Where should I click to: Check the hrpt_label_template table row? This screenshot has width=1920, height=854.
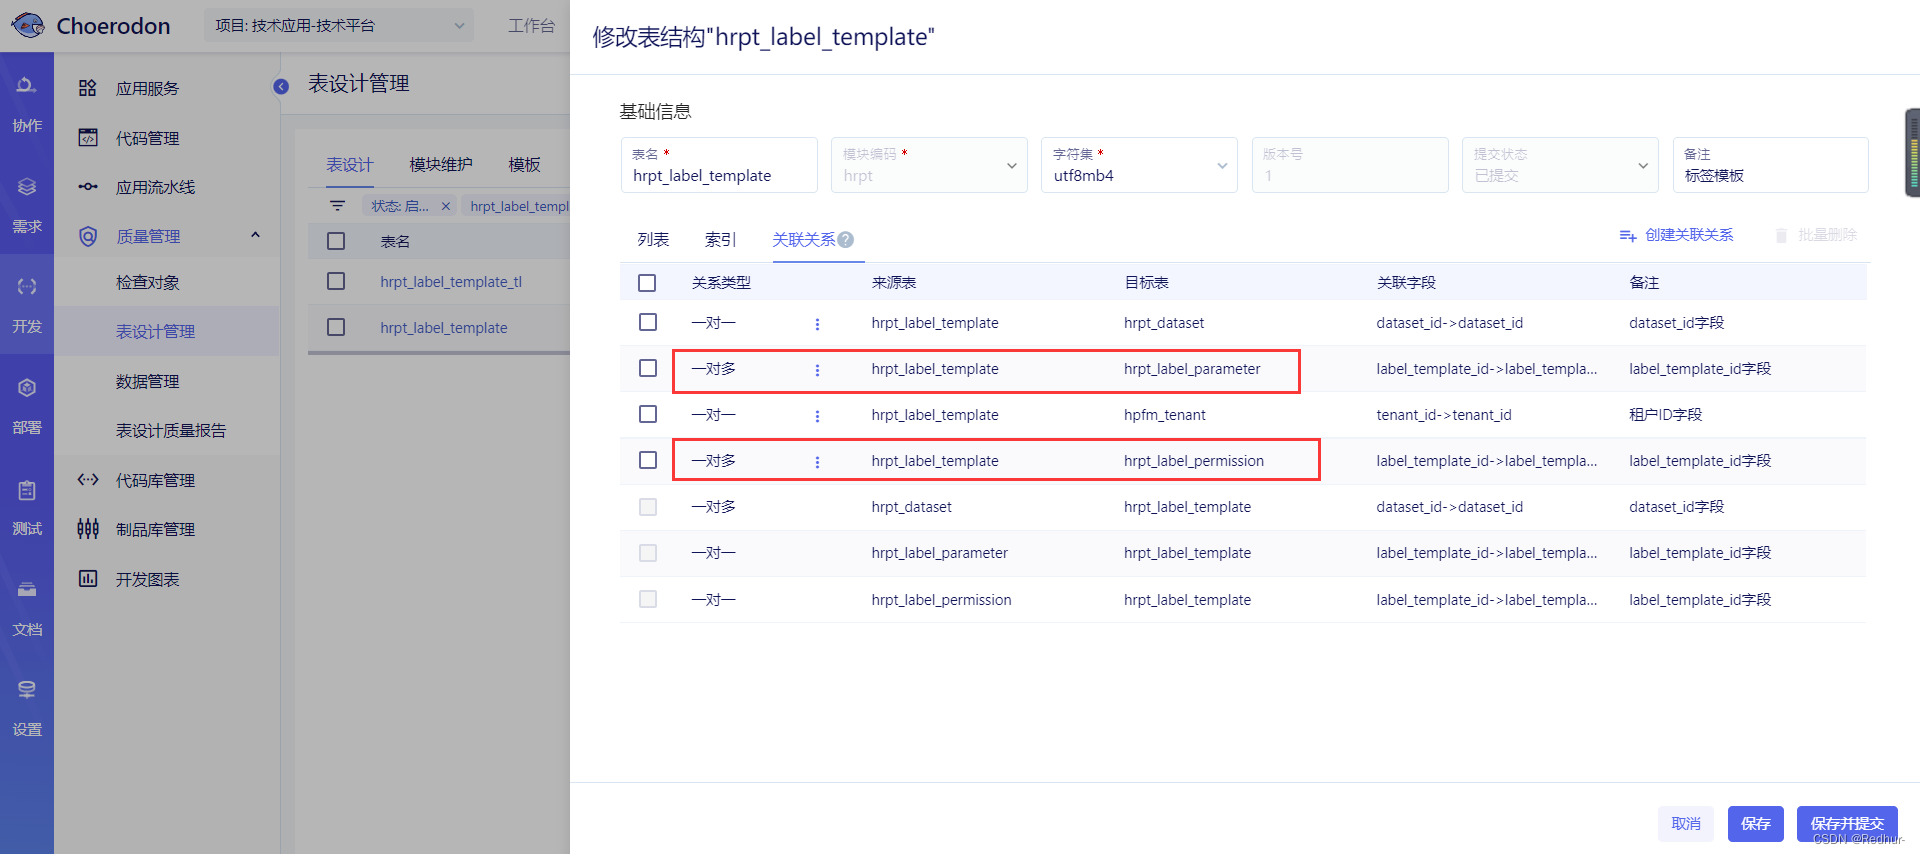click(336, 327)
